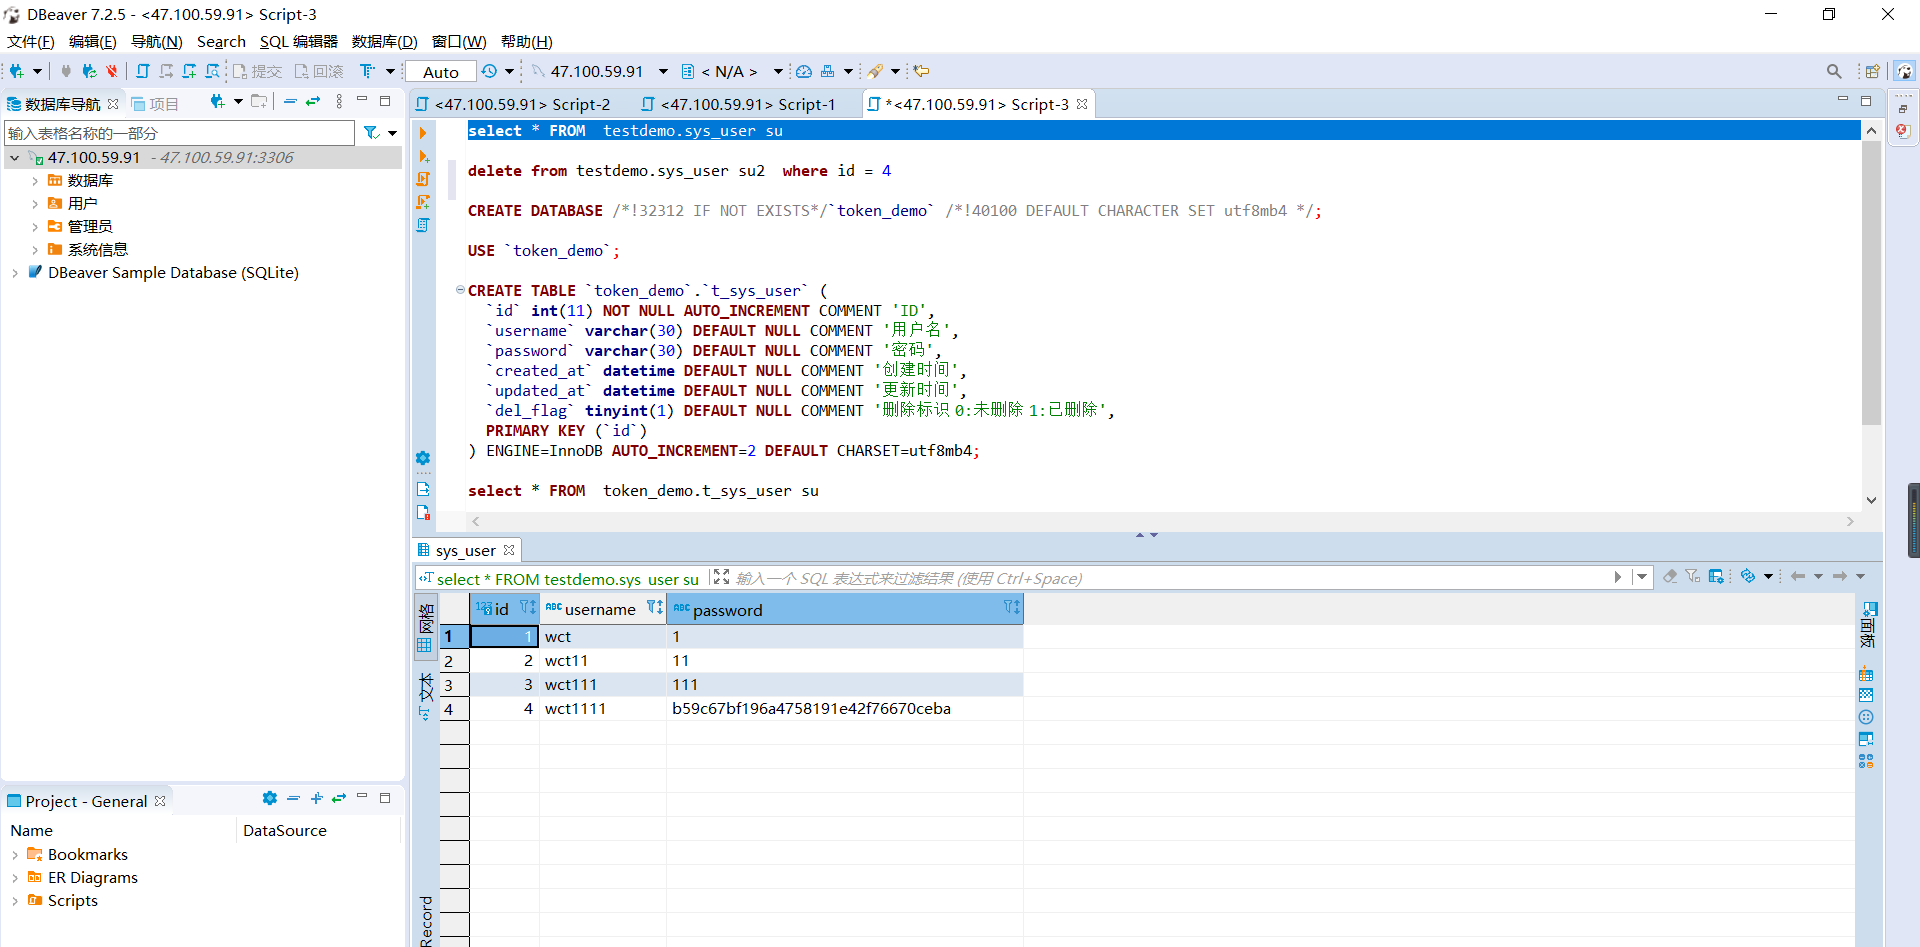Expand DBeaver Sample Database (SQLite) node
The image size is (1920, 947).
coord(15,273)
